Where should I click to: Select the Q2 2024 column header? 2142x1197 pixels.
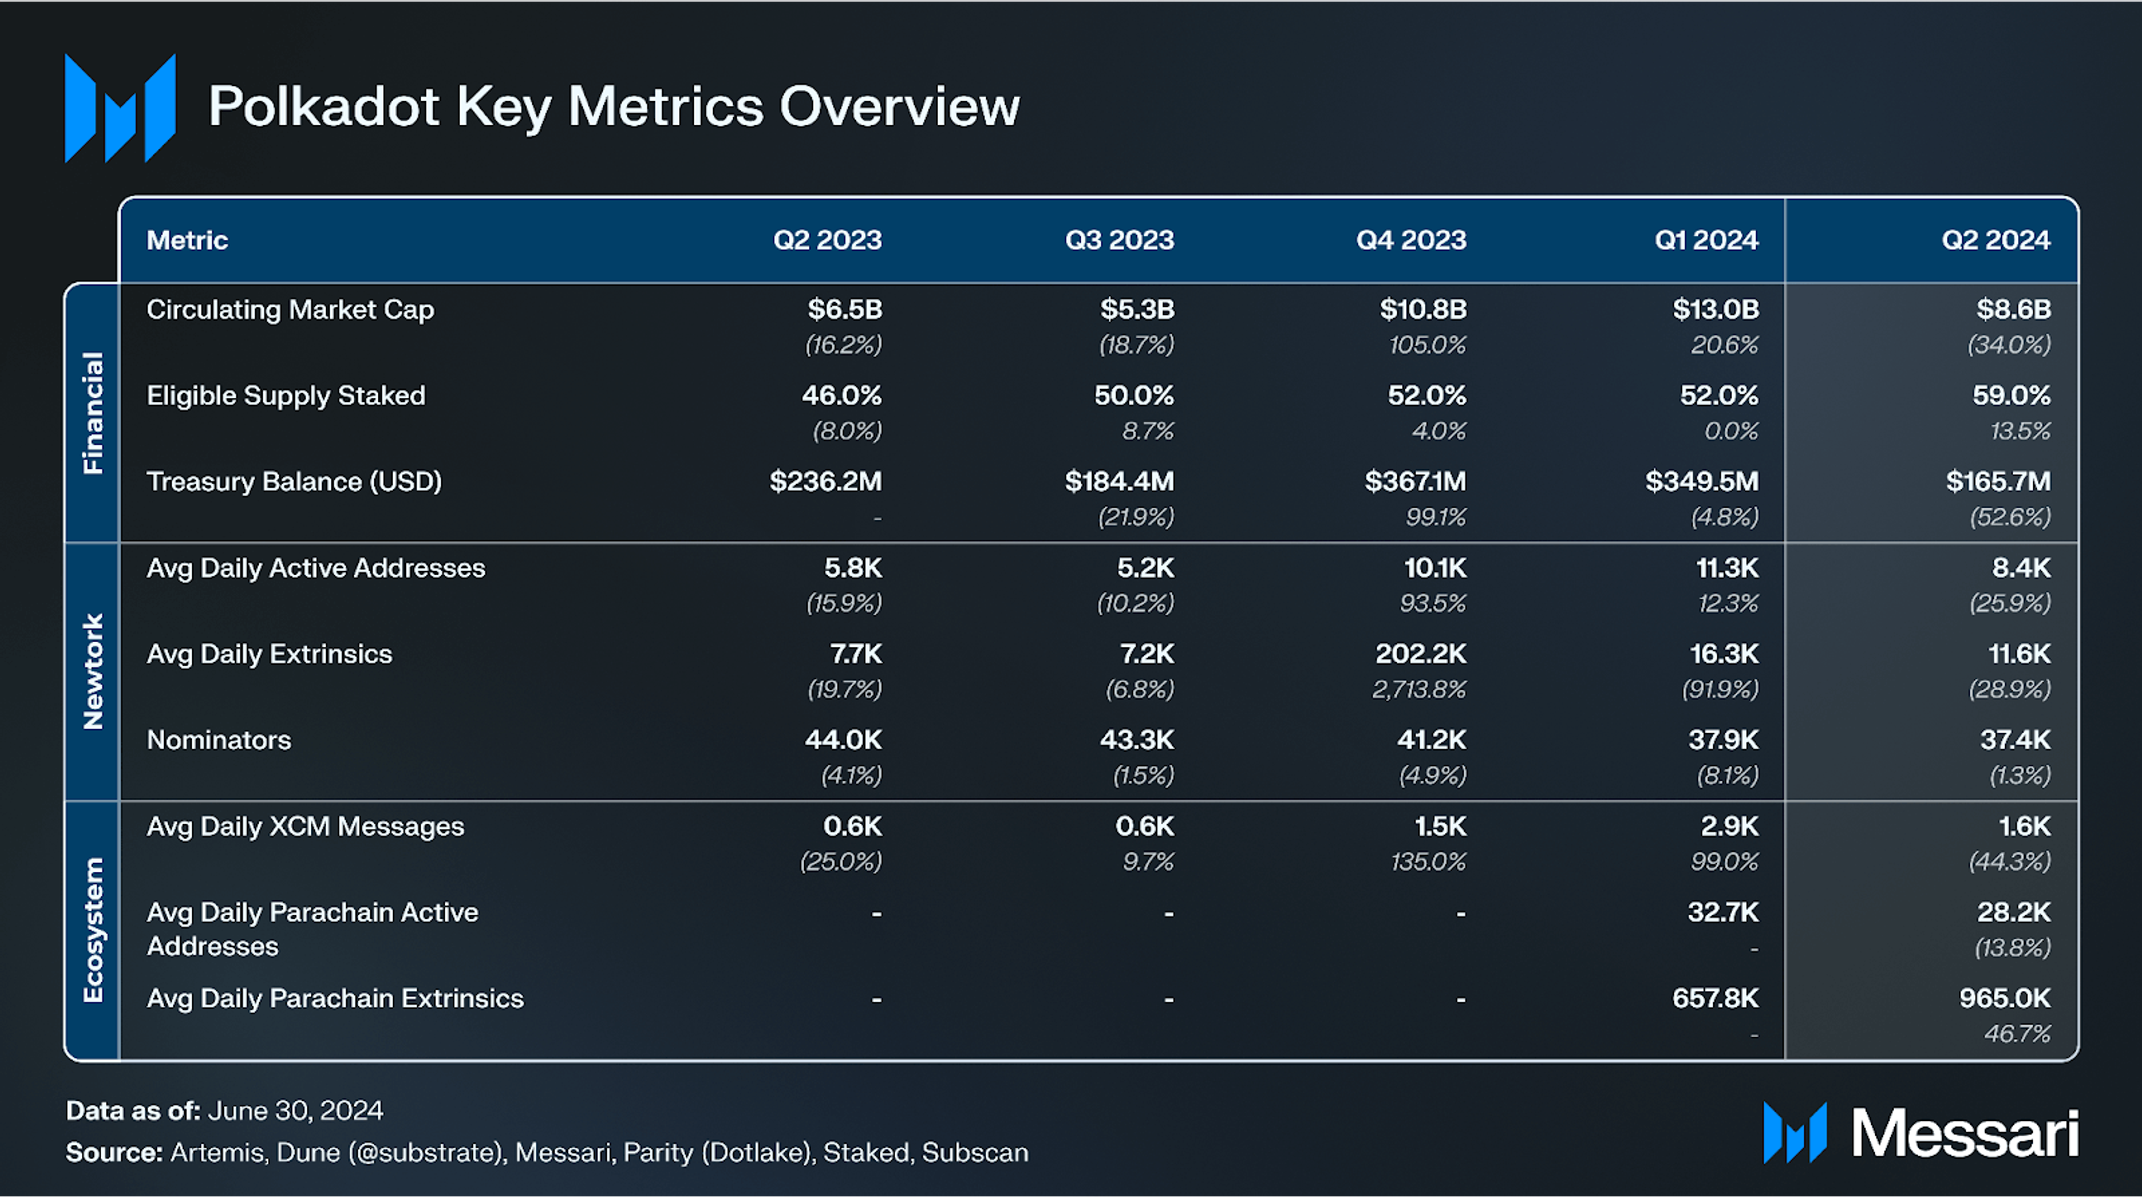click(1995, 240)
